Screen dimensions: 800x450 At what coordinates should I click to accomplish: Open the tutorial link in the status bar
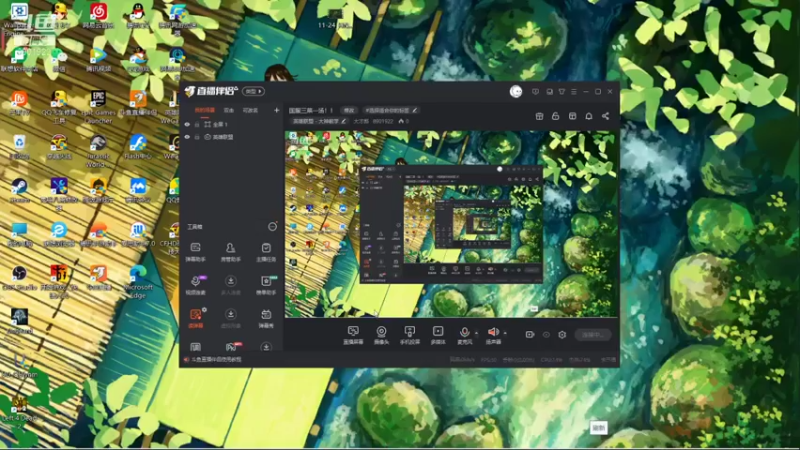216,360
